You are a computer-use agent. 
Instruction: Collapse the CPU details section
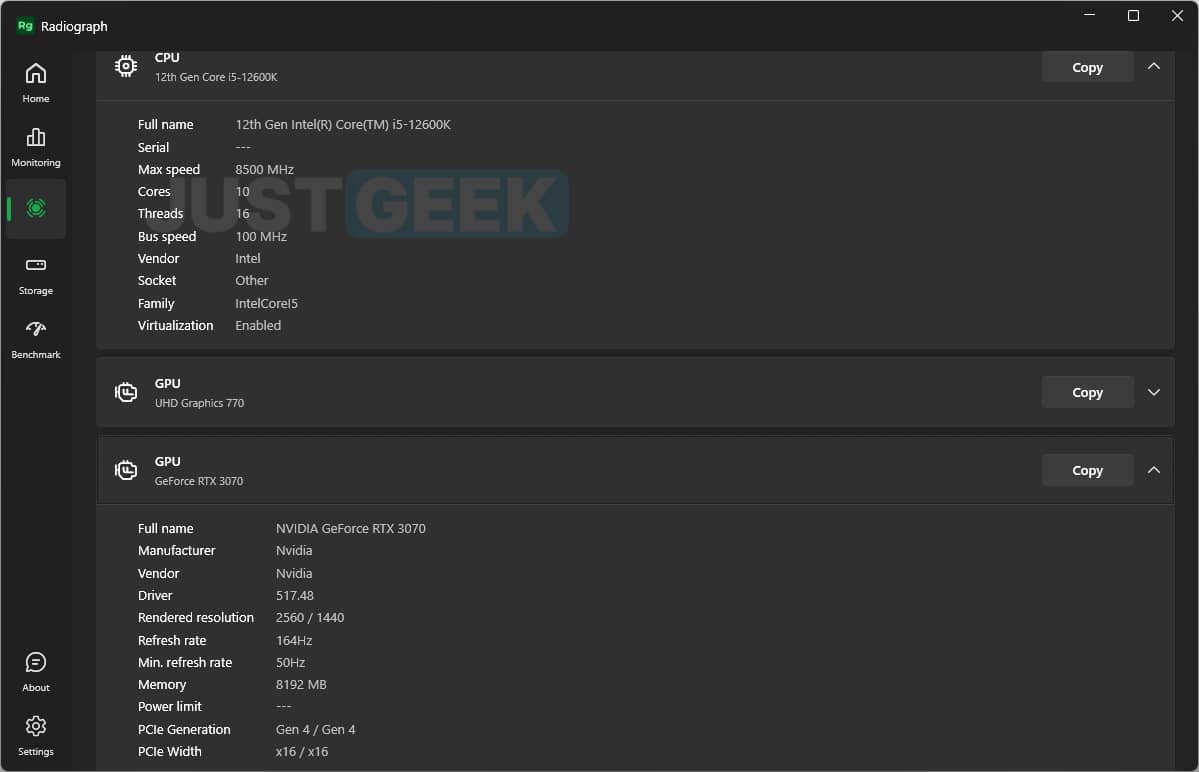coord(1153,66)
